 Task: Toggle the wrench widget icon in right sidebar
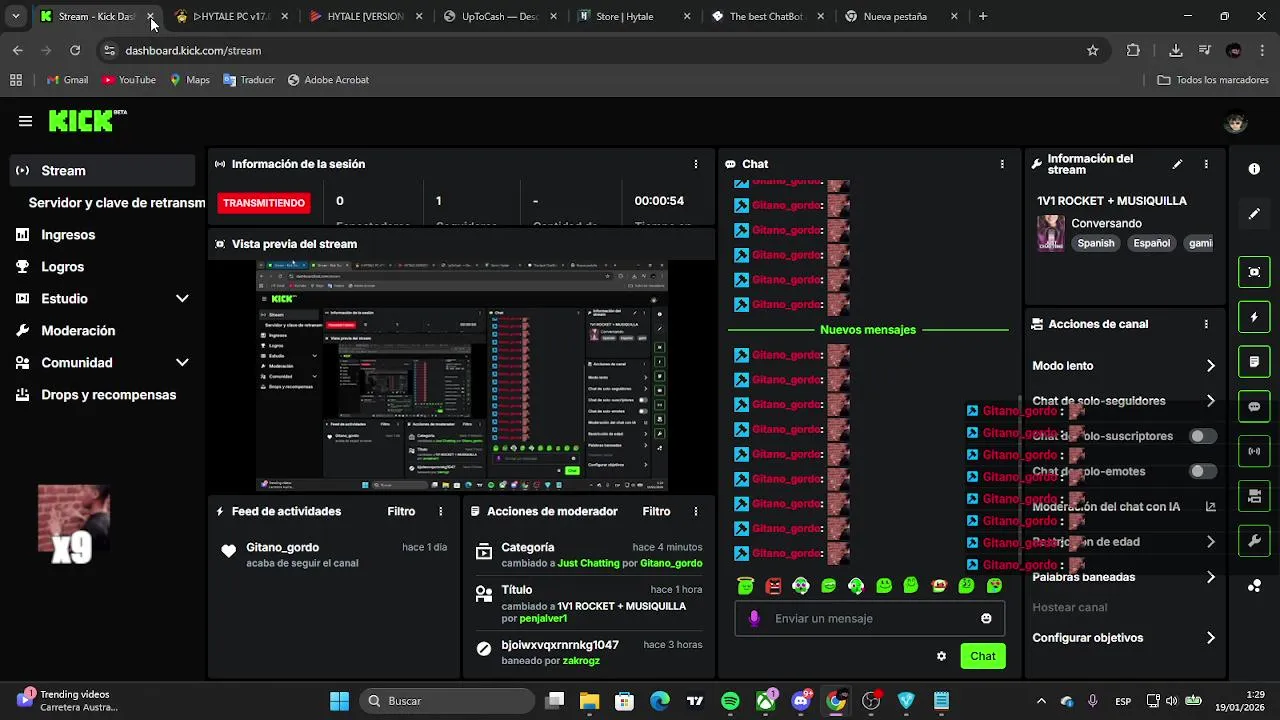(1254, 541)
